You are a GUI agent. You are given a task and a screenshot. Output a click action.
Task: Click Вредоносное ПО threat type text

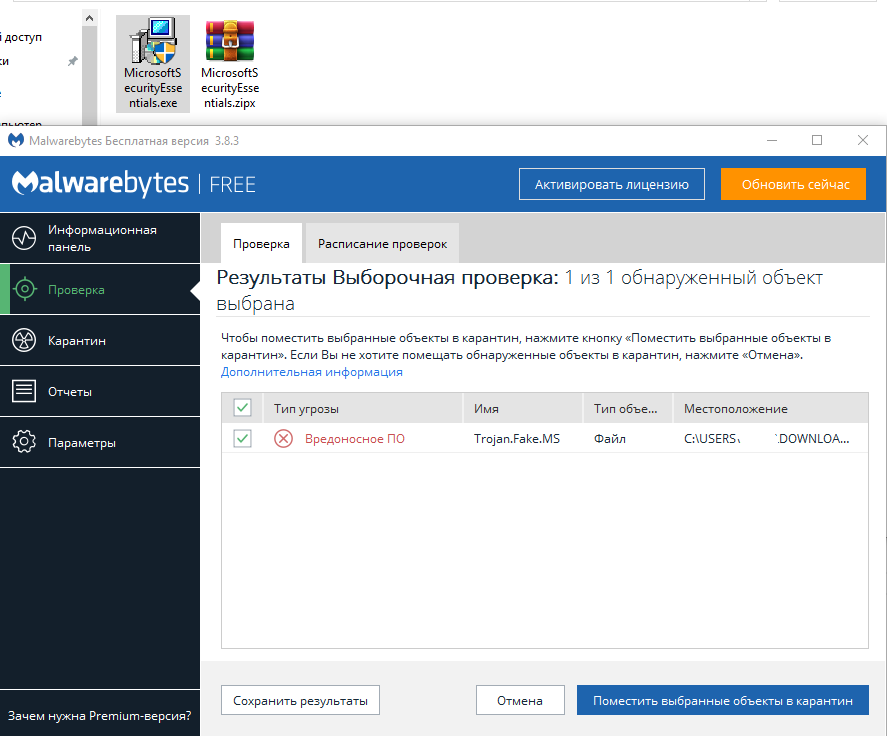[x=355, y=438]
